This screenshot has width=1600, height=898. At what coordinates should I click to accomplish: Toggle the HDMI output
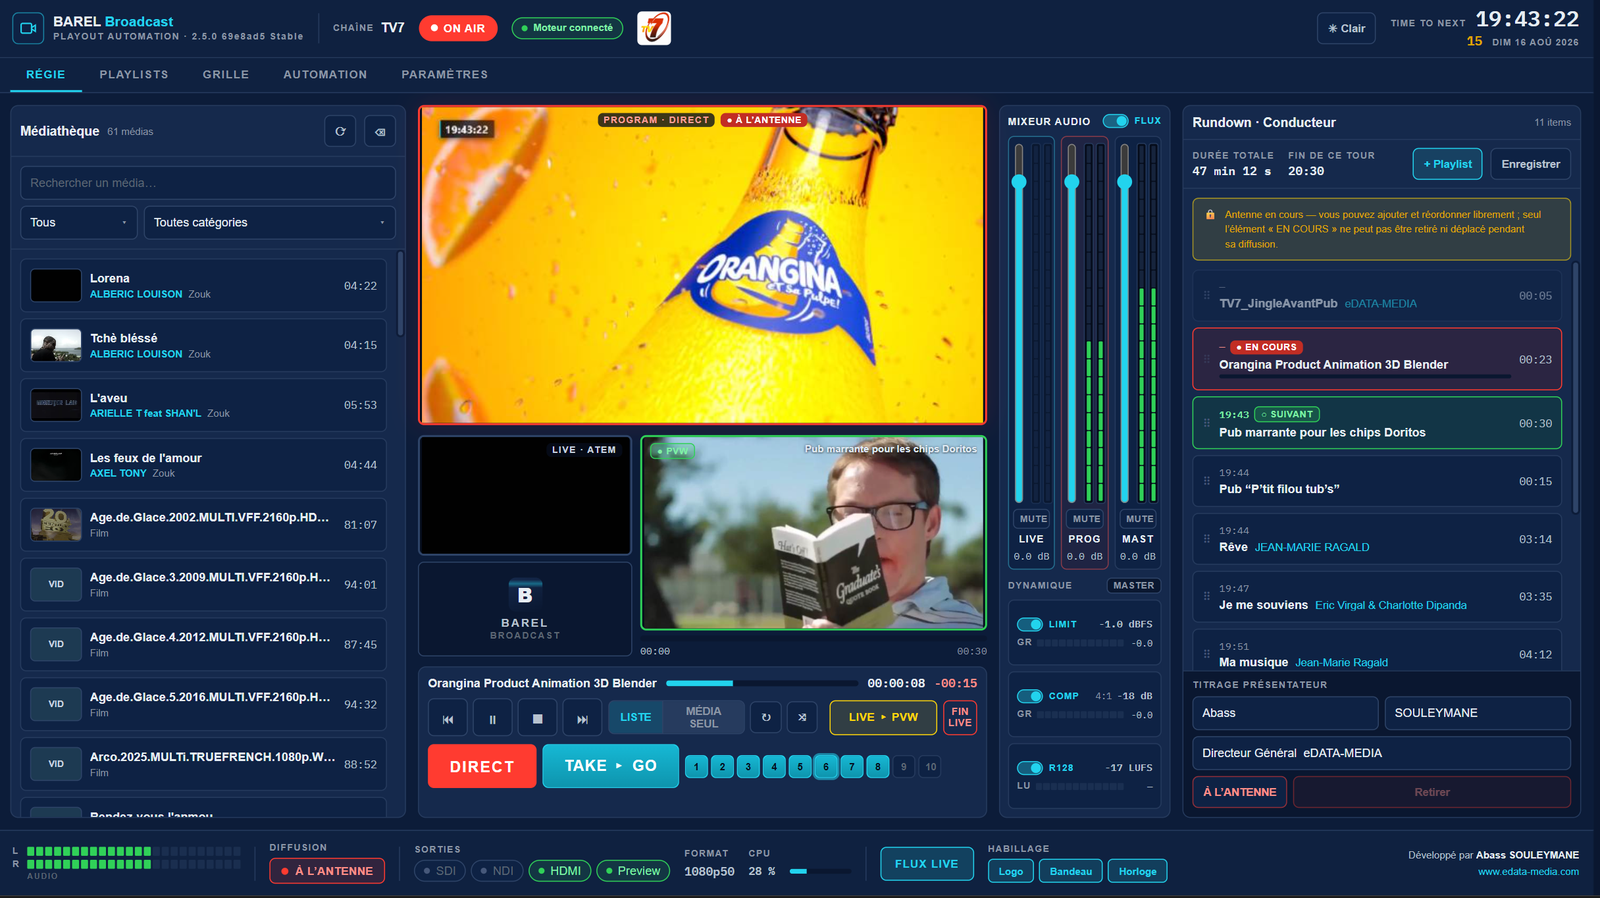560,871
